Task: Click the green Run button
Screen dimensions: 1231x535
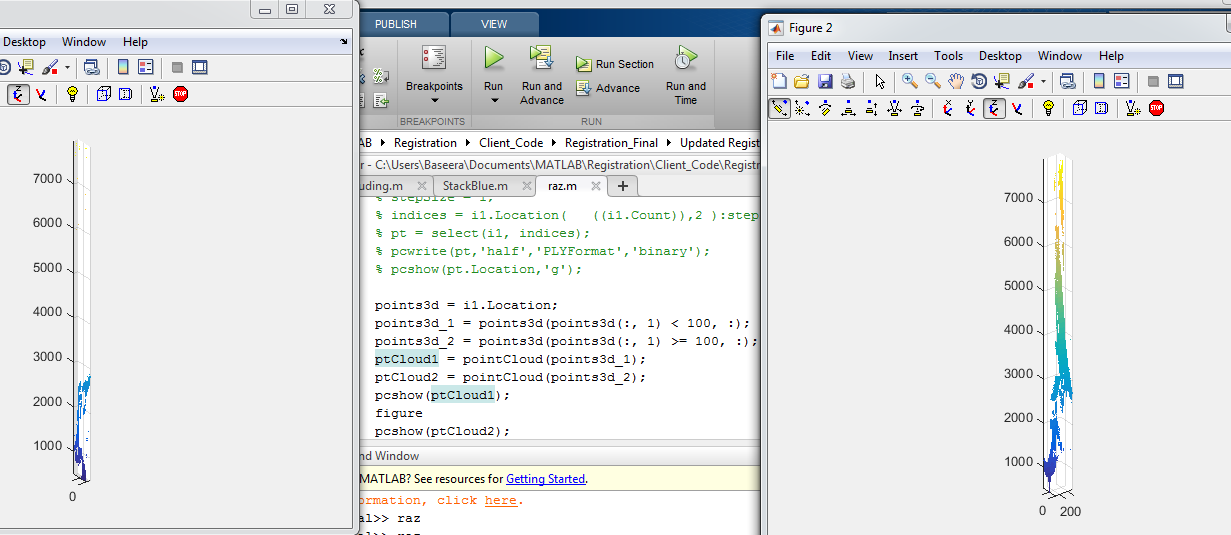Action: (x=493, y=58)
